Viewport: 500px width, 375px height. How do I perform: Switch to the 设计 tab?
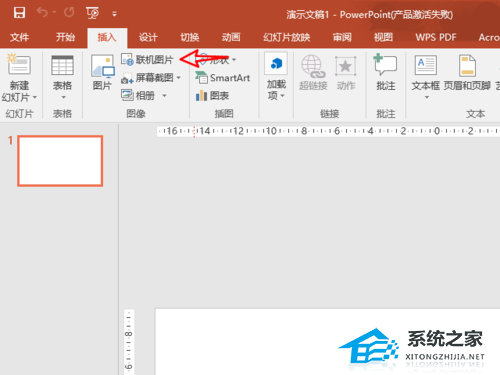click(x=148, y=37)
